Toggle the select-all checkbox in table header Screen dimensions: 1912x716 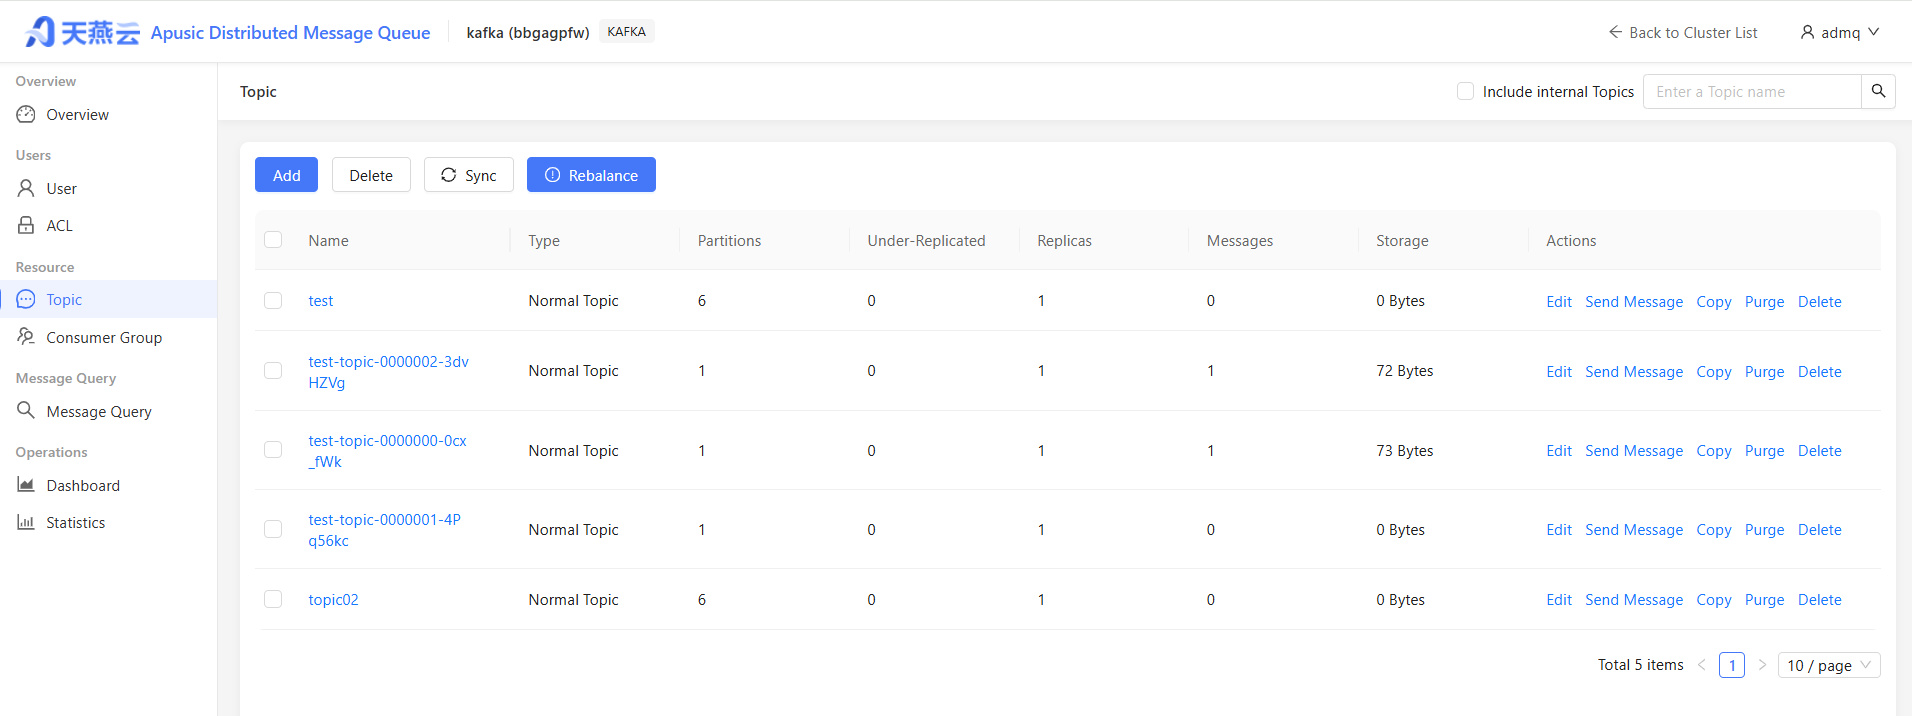tap(273, 240)
